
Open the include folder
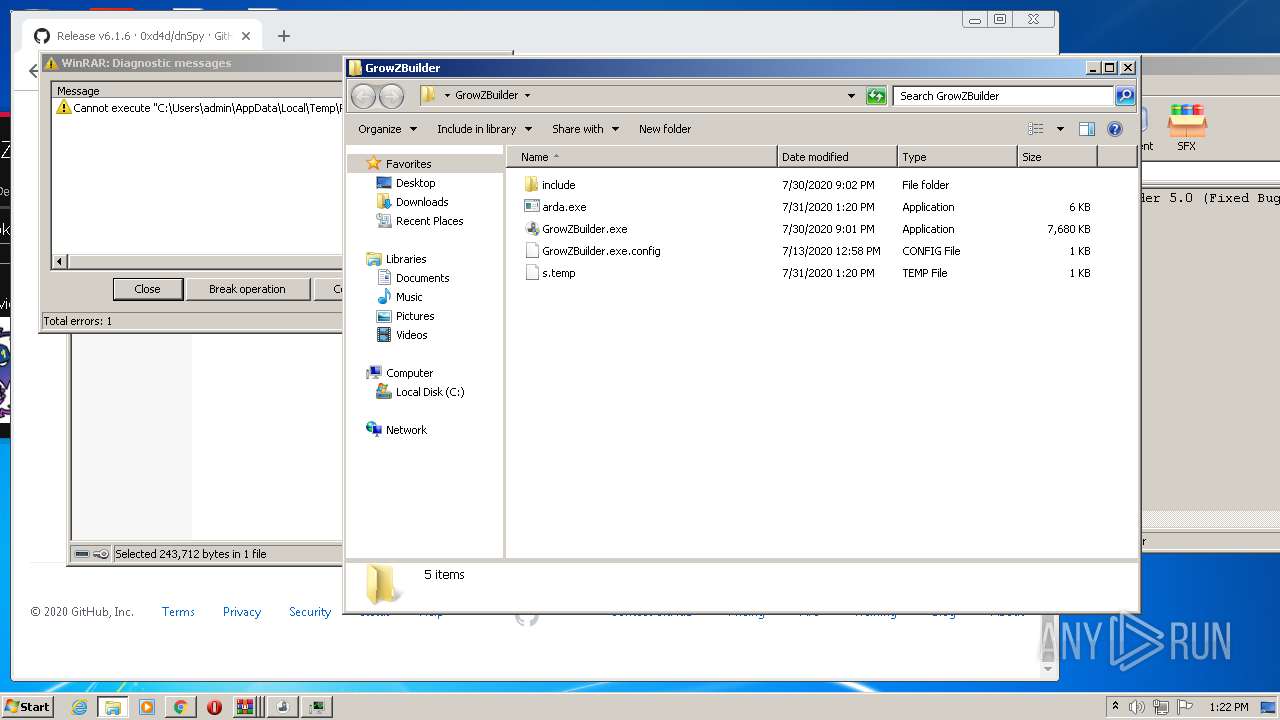point(558,185)
